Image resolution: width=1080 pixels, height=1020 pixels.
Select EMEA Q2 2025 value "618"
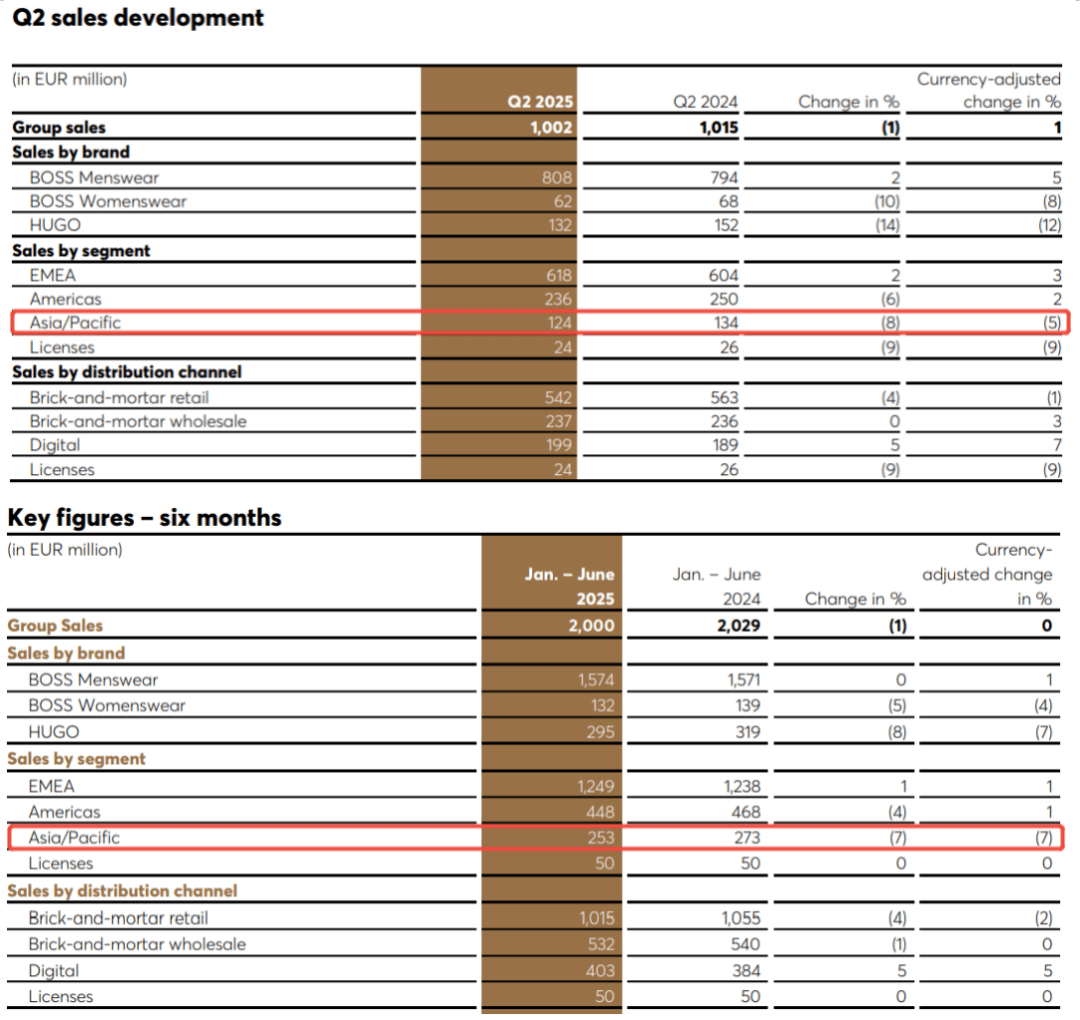tap(559, 275)
